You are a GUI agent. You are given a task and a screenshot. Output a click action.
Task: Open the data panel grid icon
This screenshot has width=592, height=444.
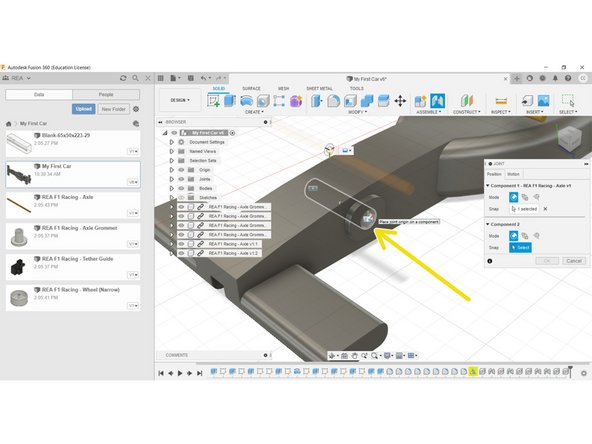(x=161, y=78)
